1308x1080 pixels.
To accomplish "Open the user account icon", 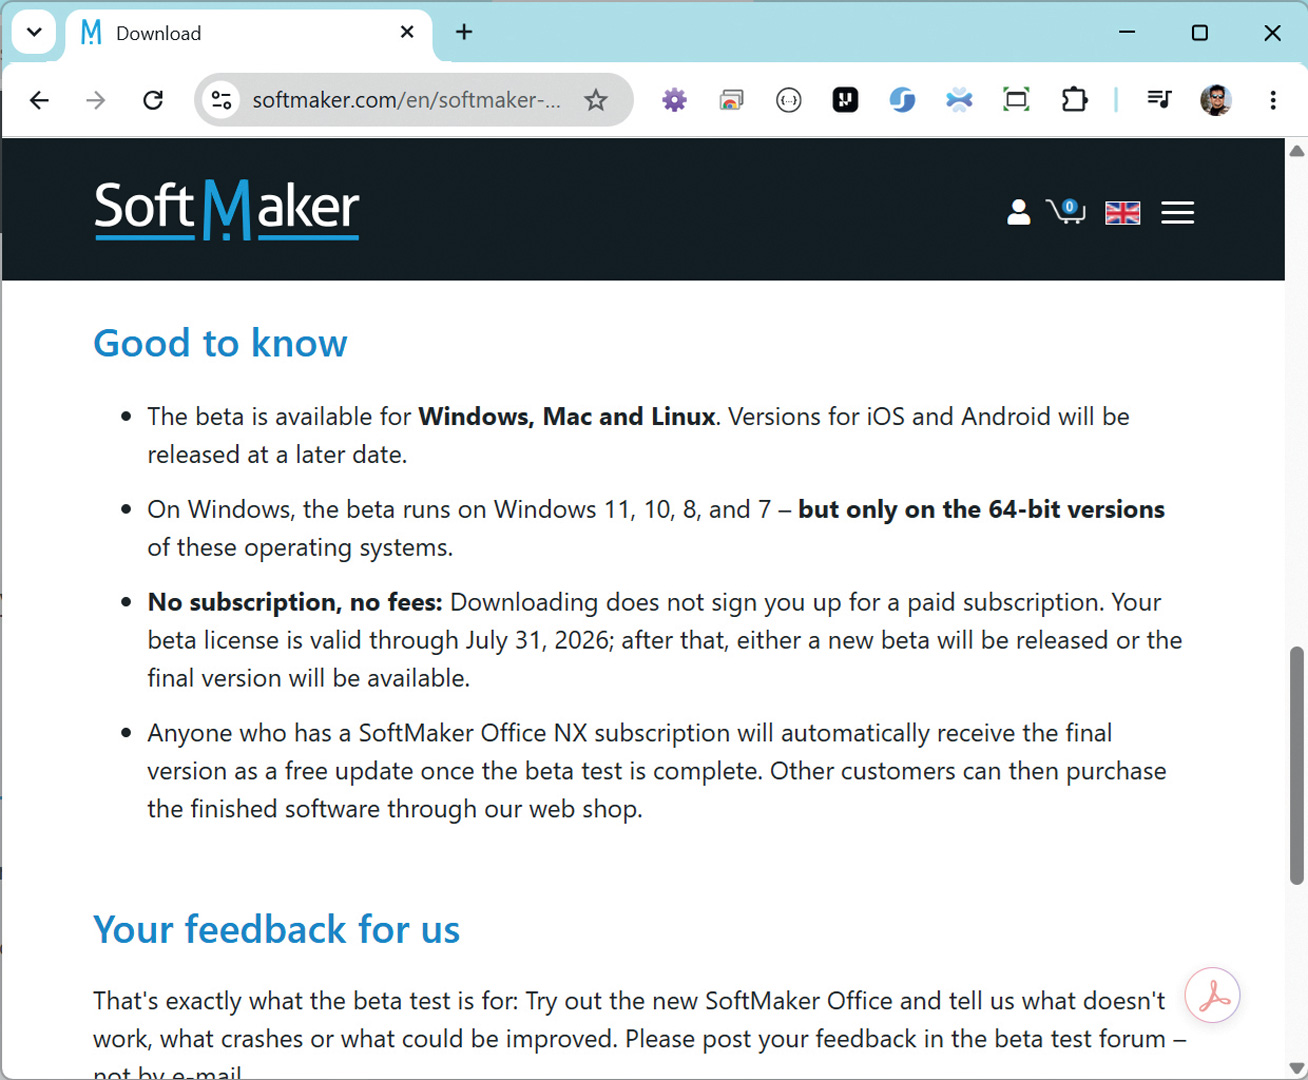I will (x=1019, y=212).
